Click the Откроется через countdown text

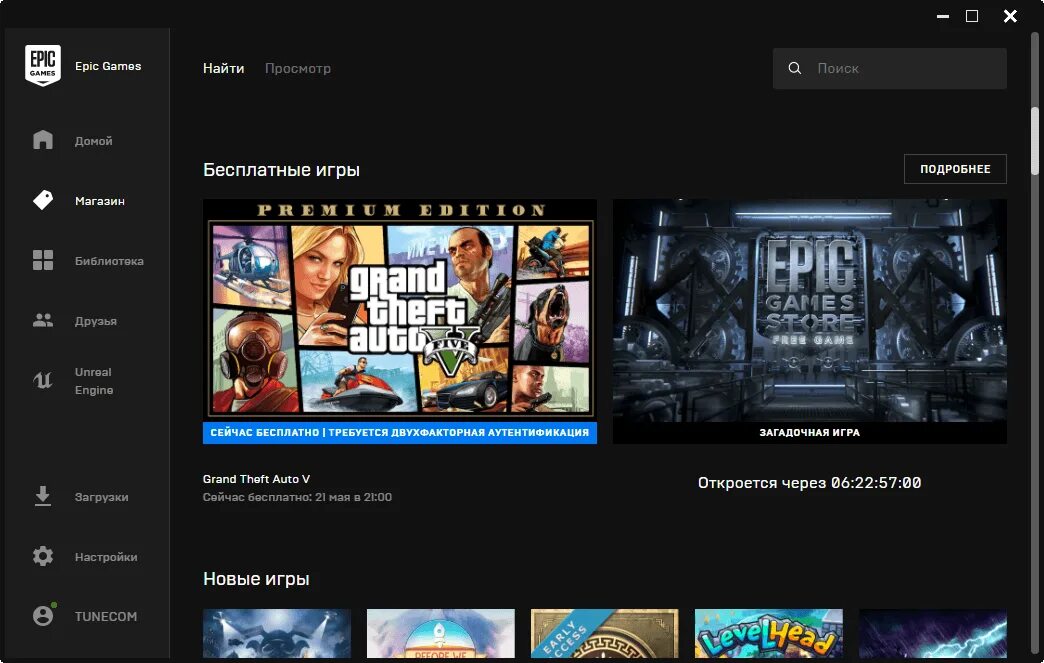[810, 483]
